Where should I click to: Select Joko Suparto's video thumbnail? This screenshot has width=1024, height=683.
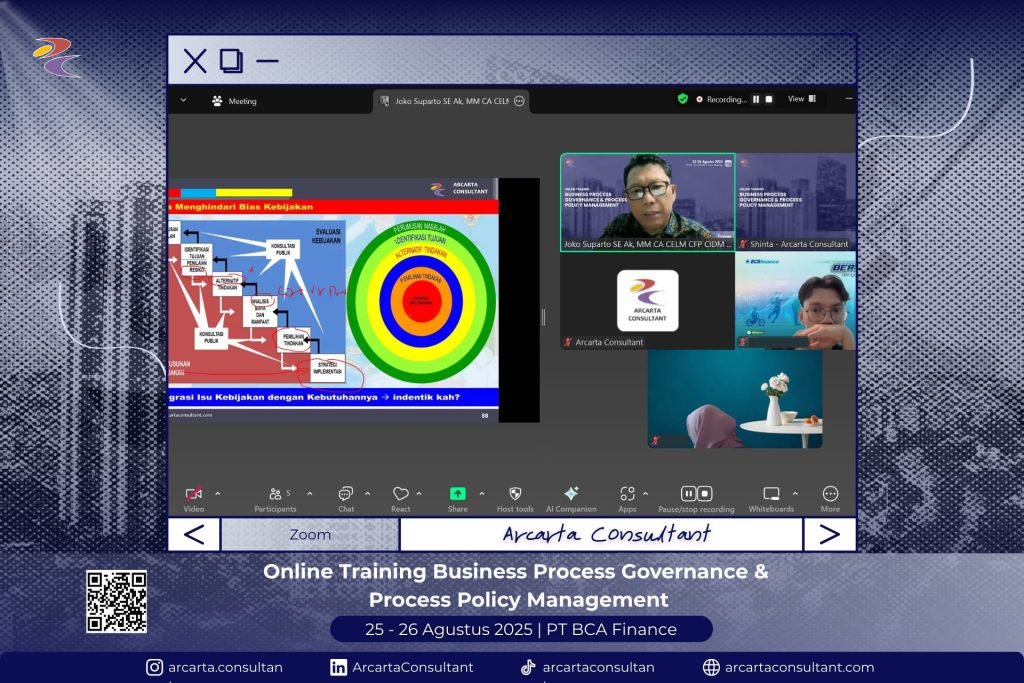(x=647, y=200)
